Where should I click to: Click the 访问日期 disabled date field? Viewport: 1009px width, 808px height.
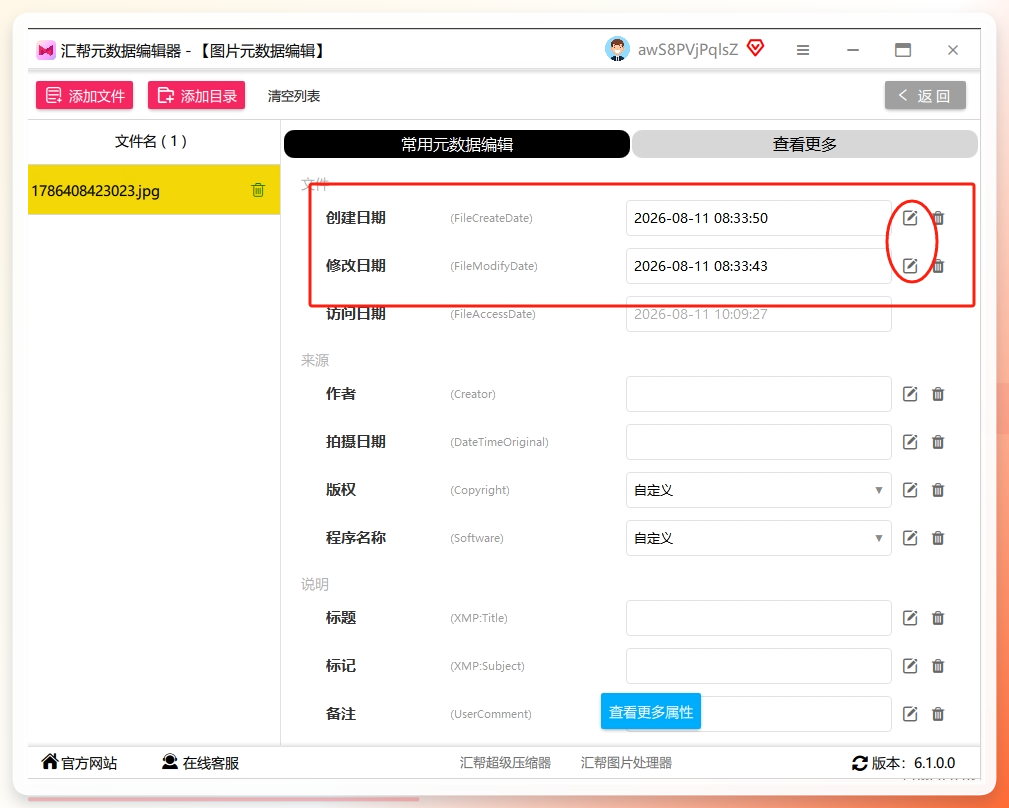click(x=759, y=314)
